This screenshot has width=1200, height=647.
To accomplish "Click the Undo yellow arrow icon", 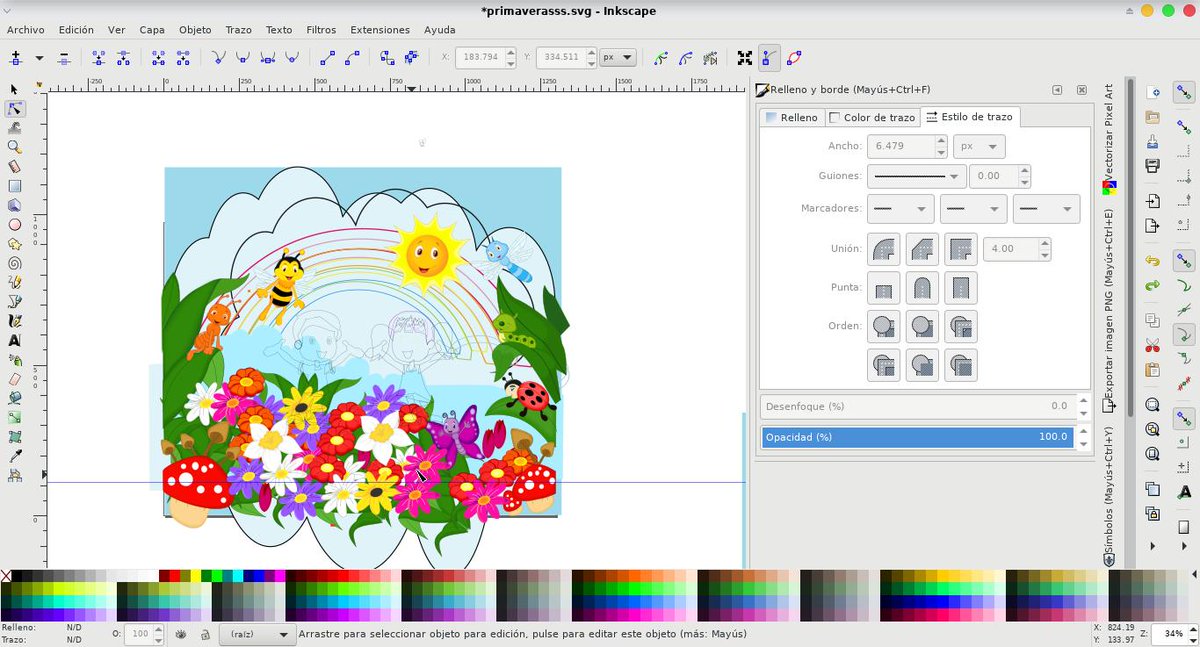I will pos(1152,261).
